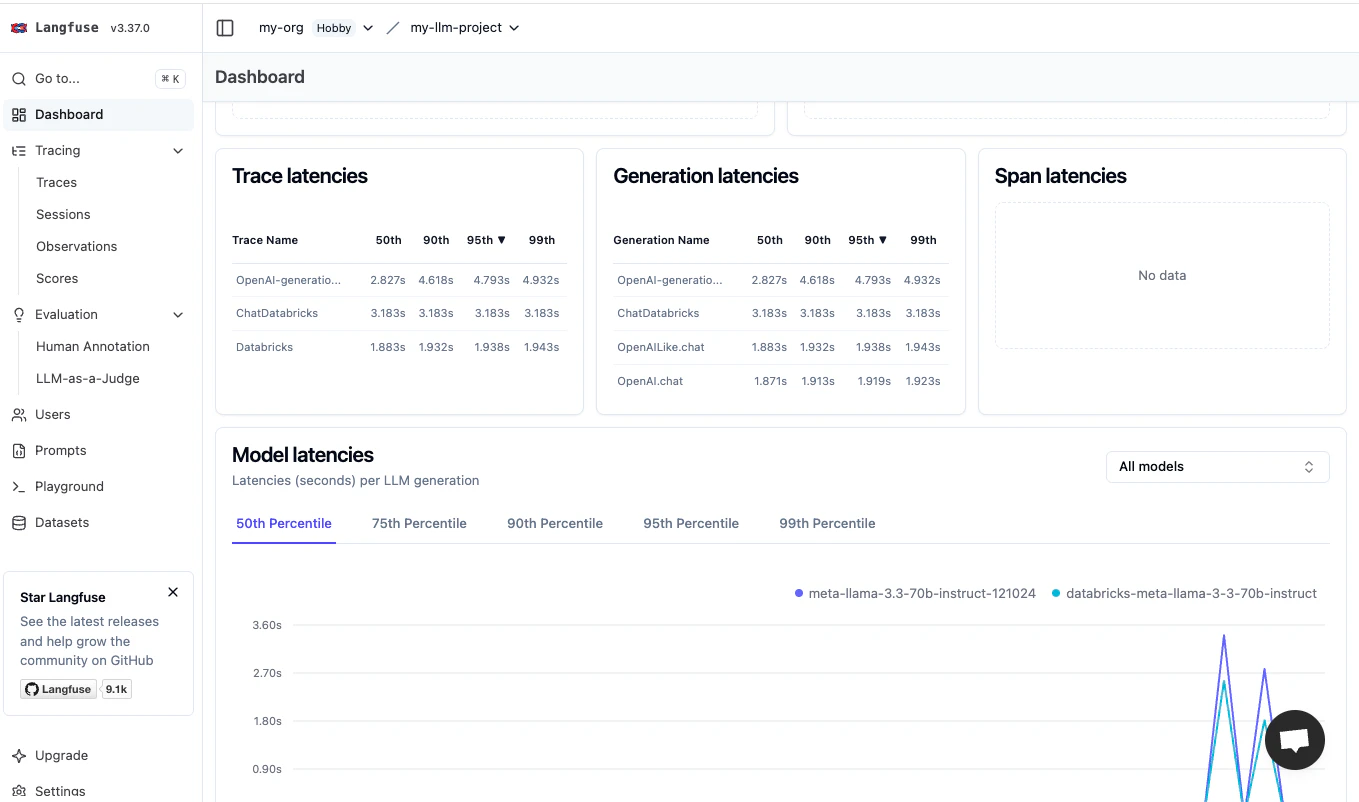Screen dimensions: 1359x802
Task: Open LLM-as-a-Judge page
Action: 88,379
